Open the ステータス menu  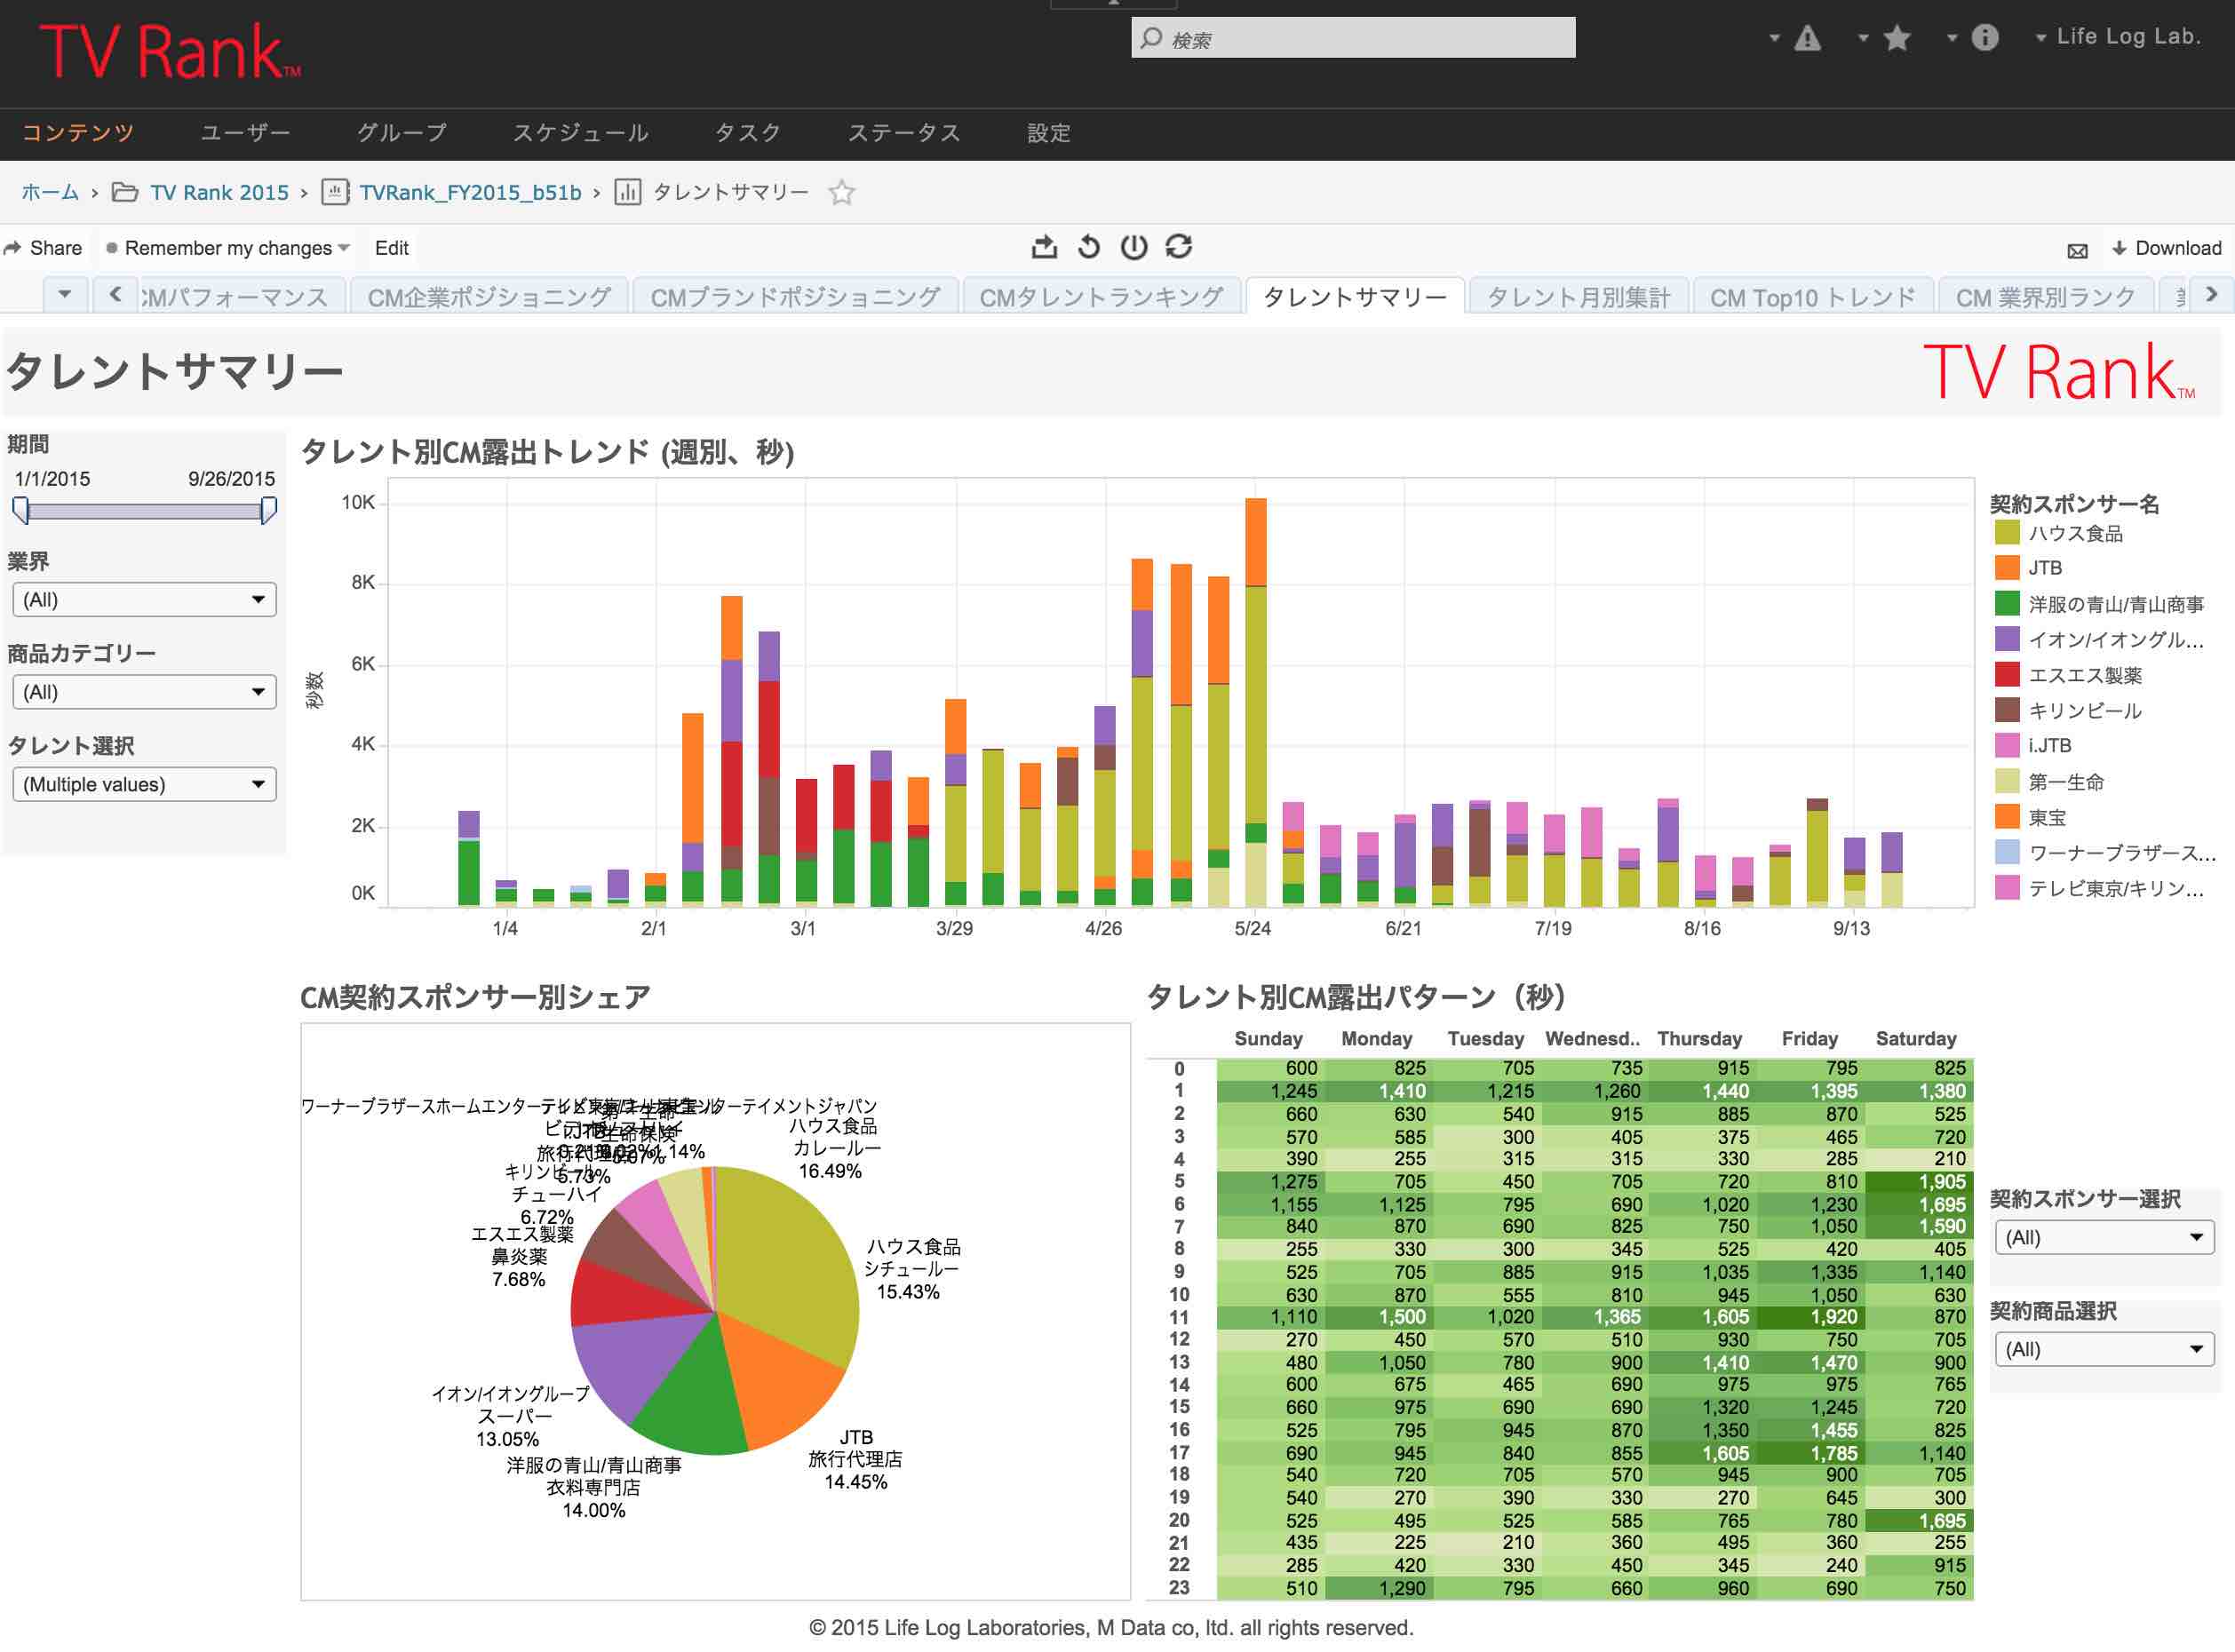[904, 133]
